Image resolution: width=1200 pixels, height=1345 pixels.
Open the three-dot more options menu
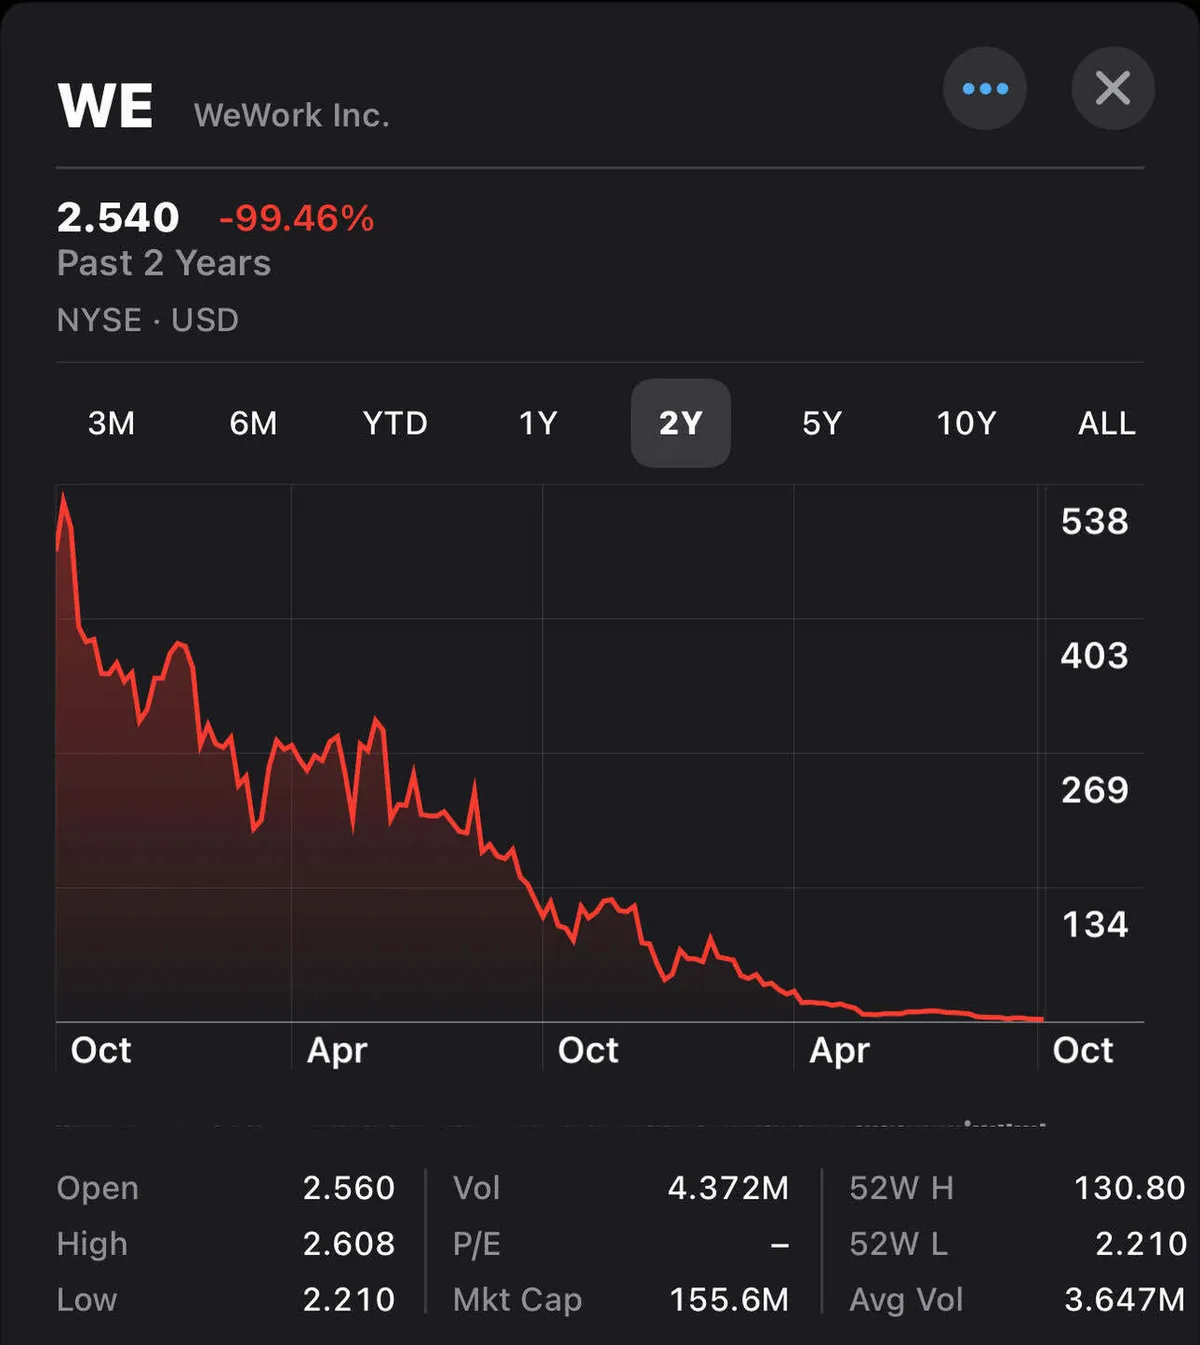984,89
